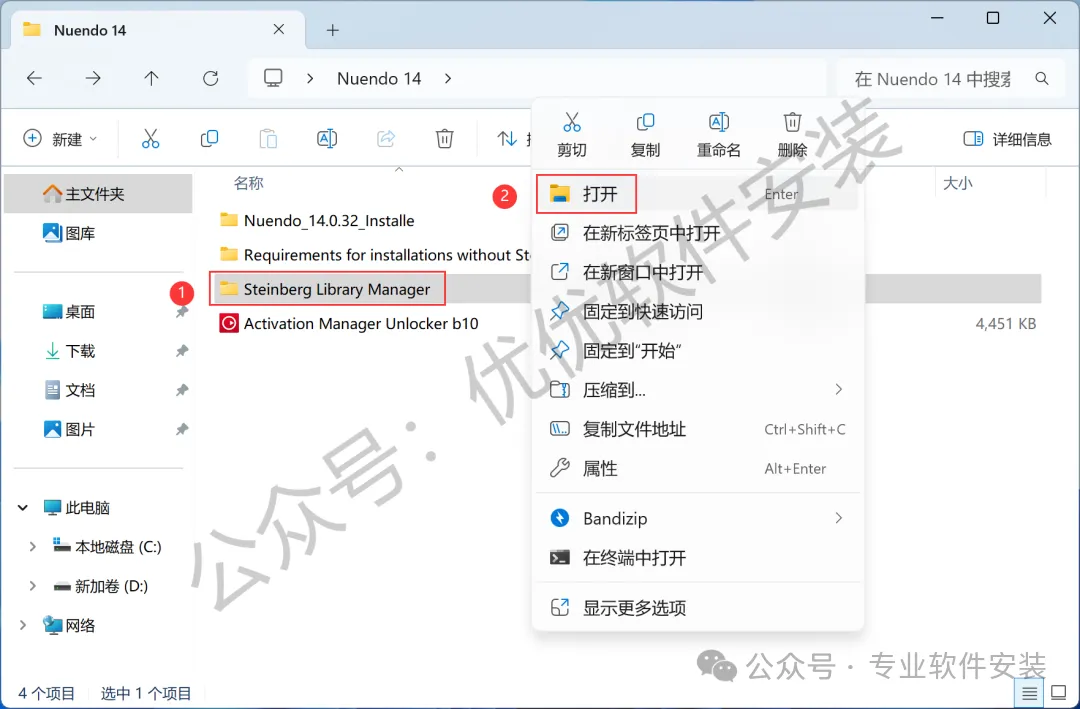Image resolution: width=1080 pixels, height=709 pixels.
Task: Select the Requirements for installations folder
Action: [375, 255]
